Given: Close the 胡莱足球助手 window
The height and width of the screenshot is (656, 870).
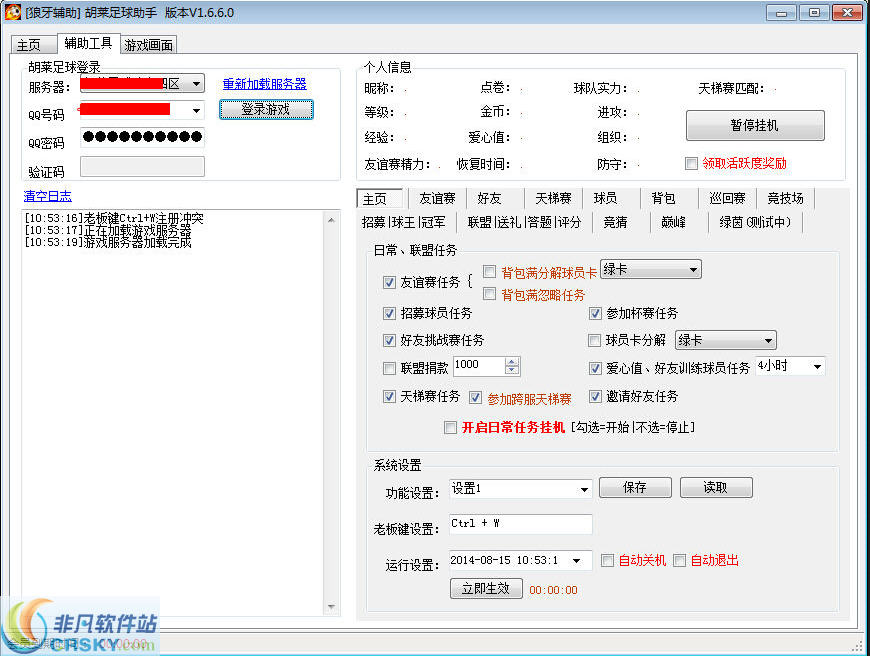Looking at the screenshot, I should click(847, 12).
